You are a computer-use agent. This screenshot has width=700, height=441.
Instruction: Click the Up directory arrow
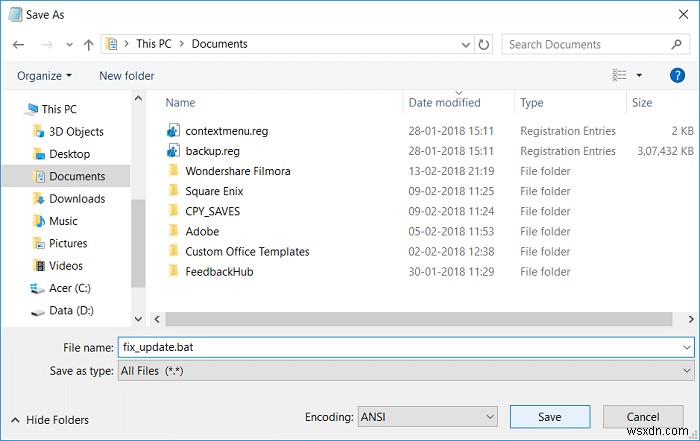click(89, 44)
